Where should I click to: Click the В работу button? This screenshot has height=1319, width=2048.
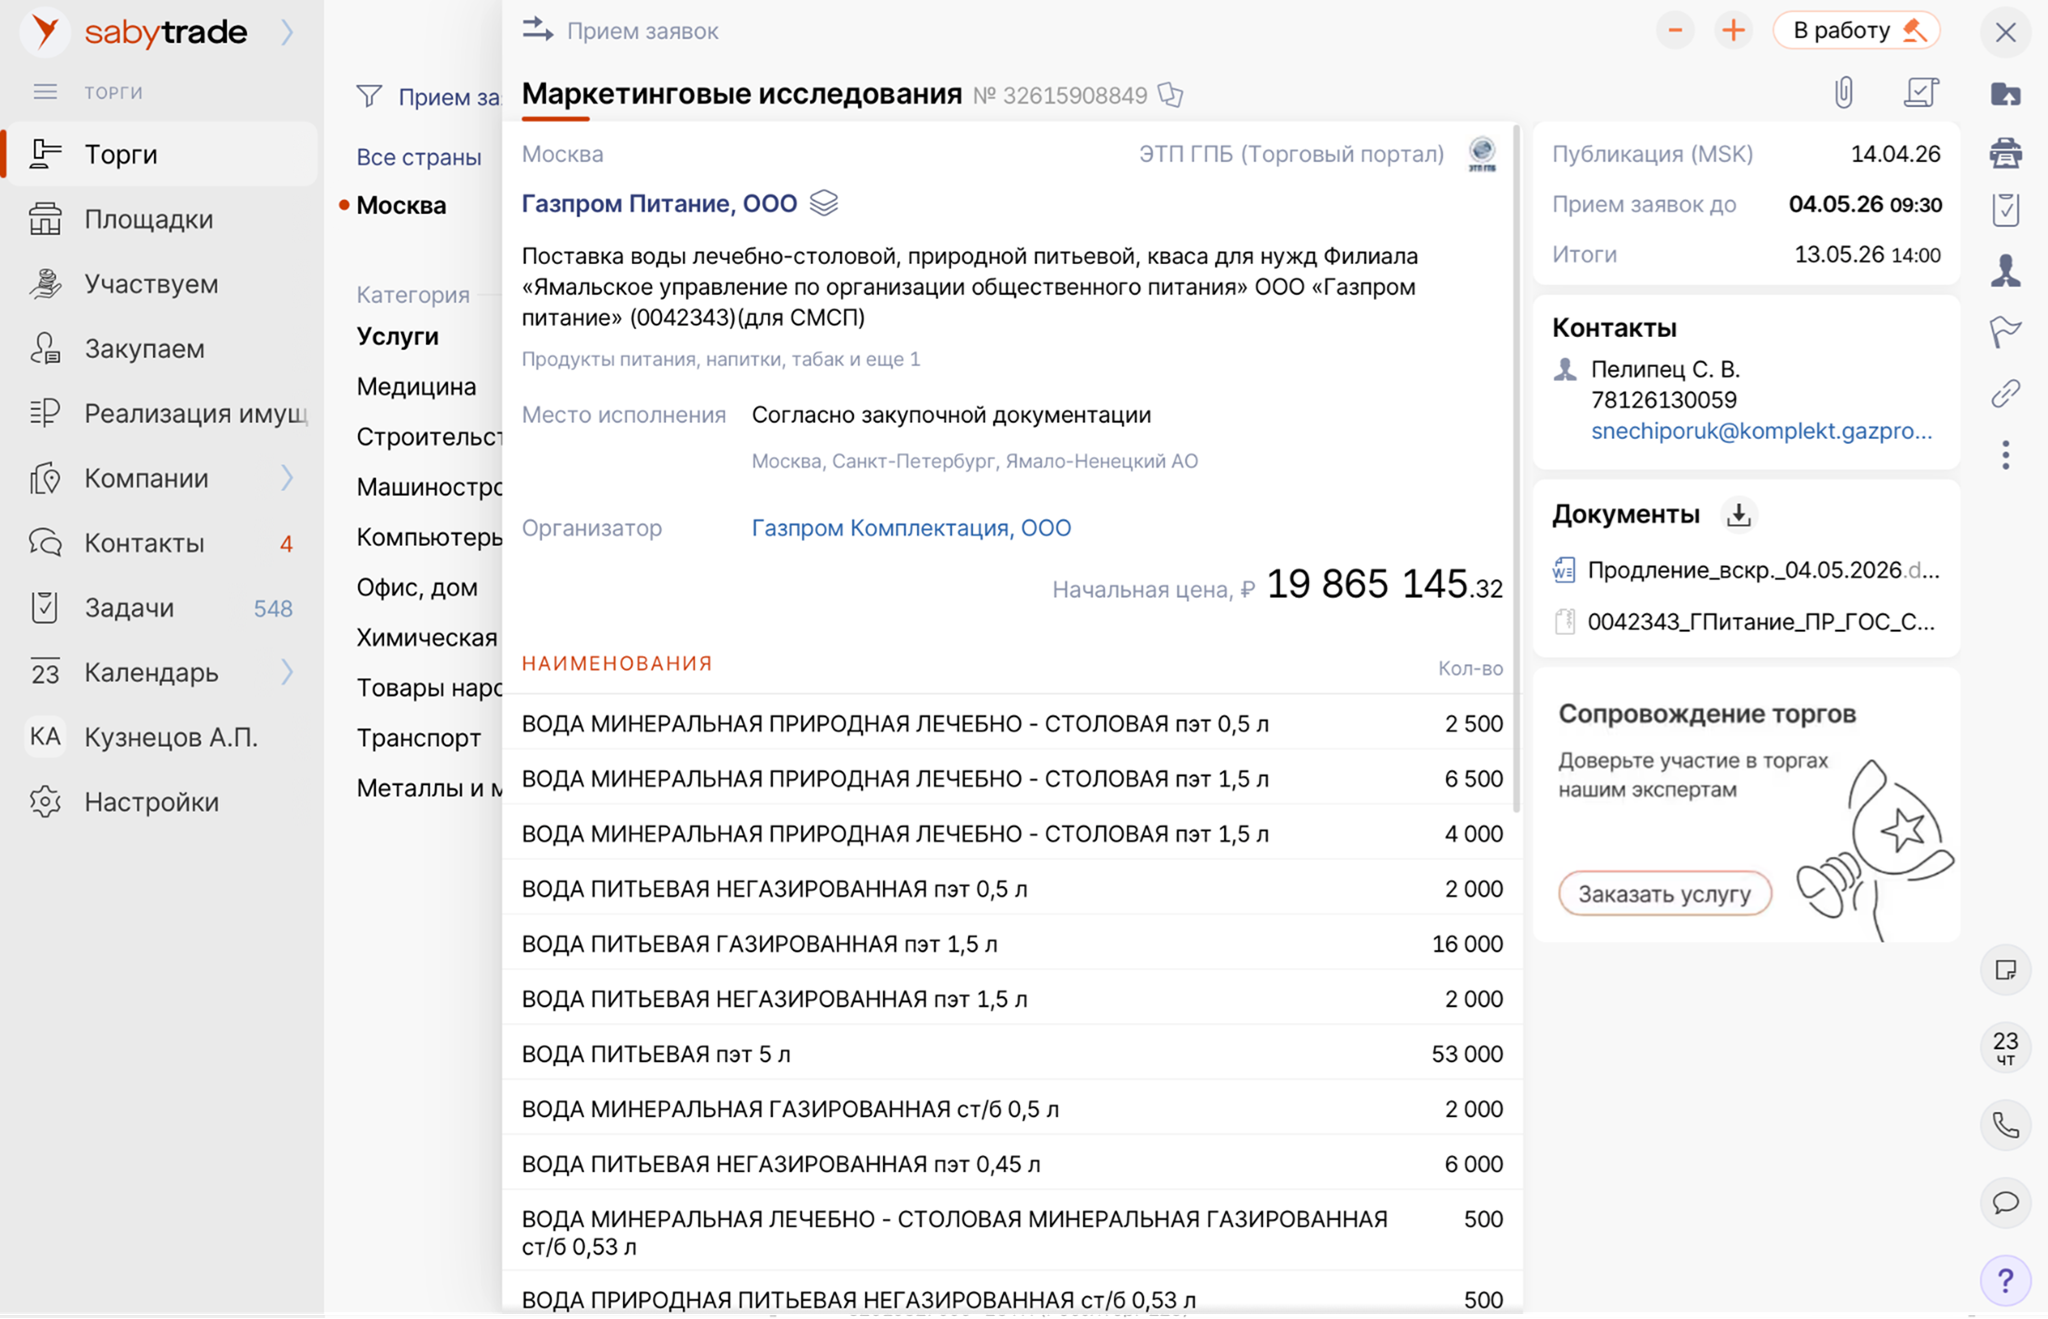[1857, 31]
